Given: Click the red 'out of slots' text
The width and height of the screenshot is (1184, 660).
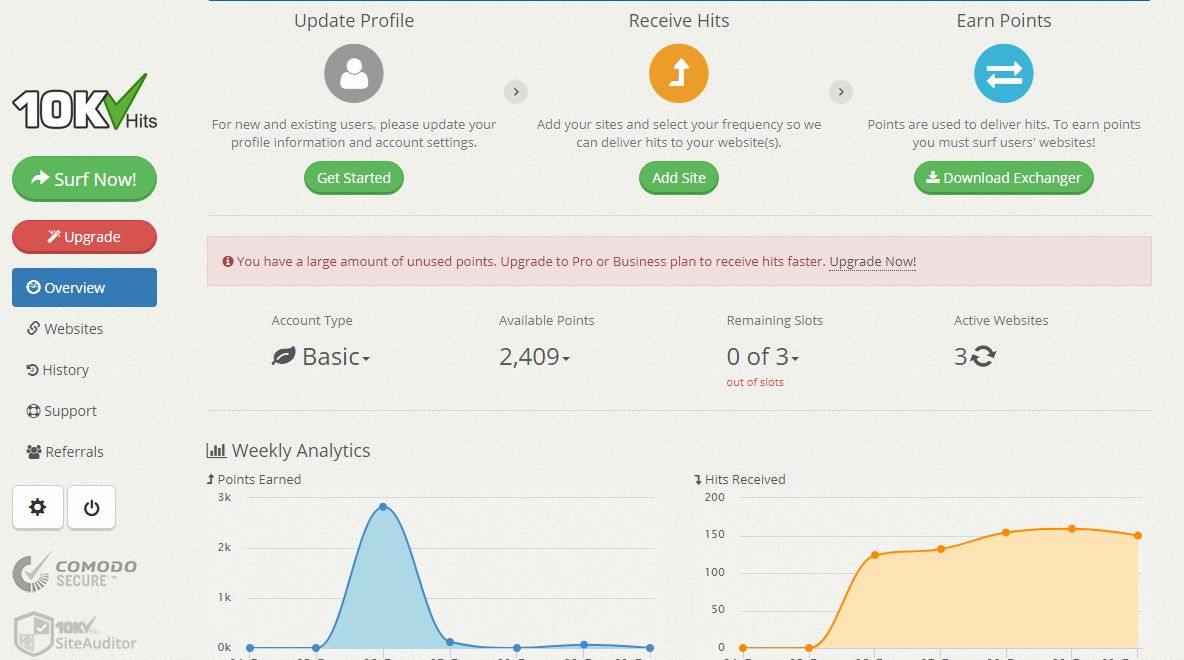Looking at the screenshot, I should click(755, 382).
